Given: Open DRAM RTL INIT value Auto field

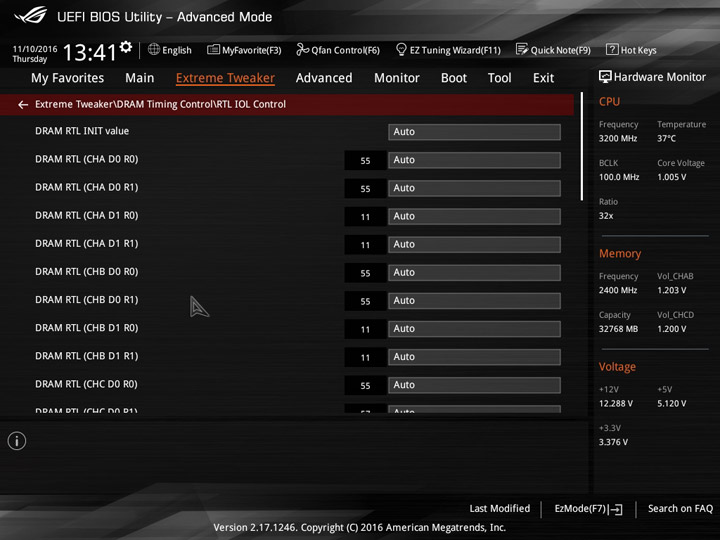Looking at the screenshot, I should pos(474,132).
